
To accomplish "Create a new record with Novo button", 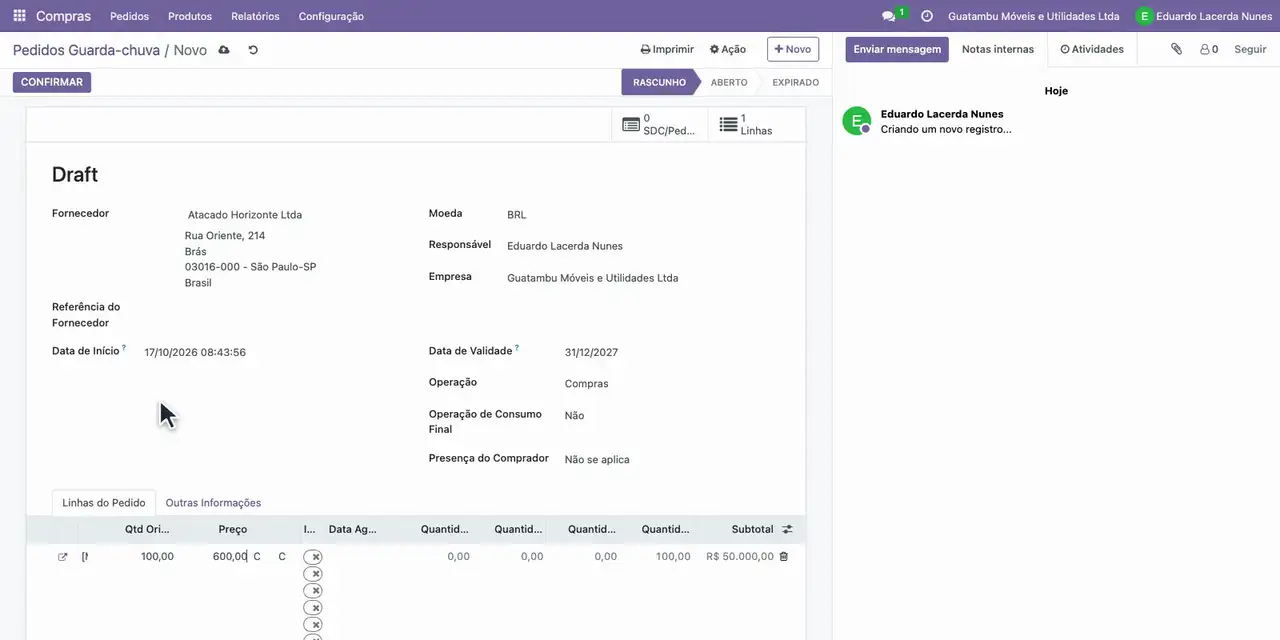I will (x=793, y=49).
